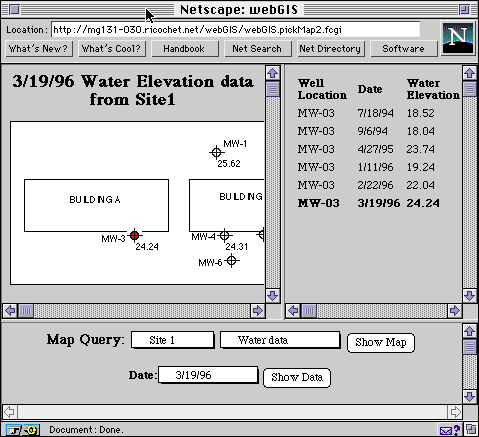Click the Software button
This screenshot has height=437, width=479.
(x=404, y=49)
